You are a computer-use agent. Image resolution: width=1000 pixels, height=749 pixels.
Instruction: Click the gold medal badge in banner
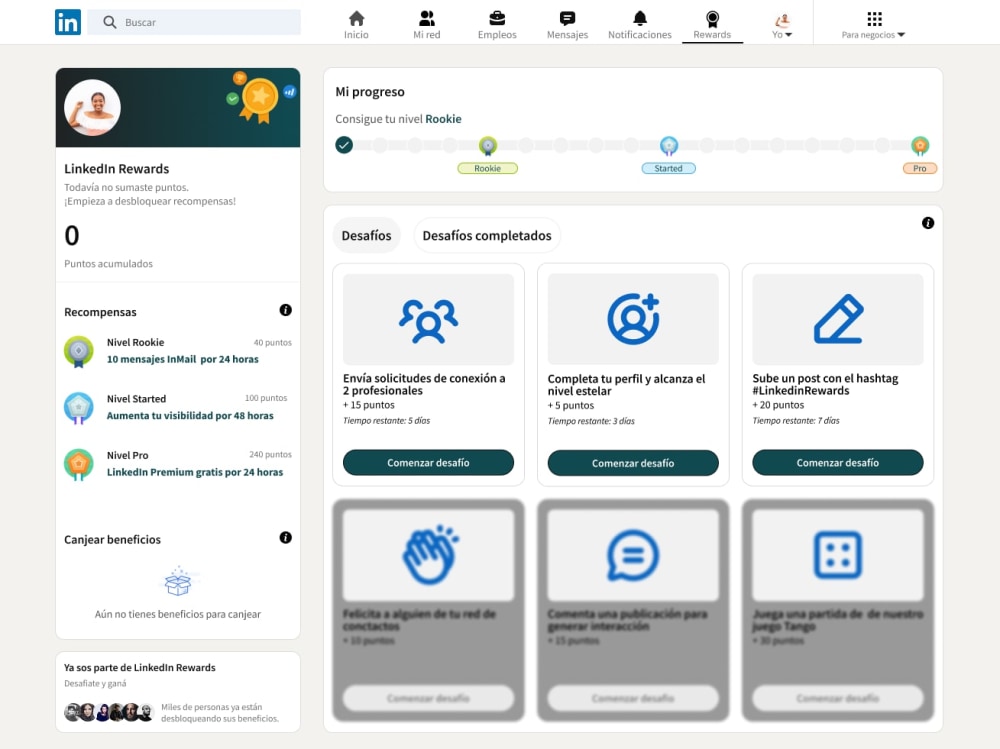pyautogui.click(x=260, y=99)
